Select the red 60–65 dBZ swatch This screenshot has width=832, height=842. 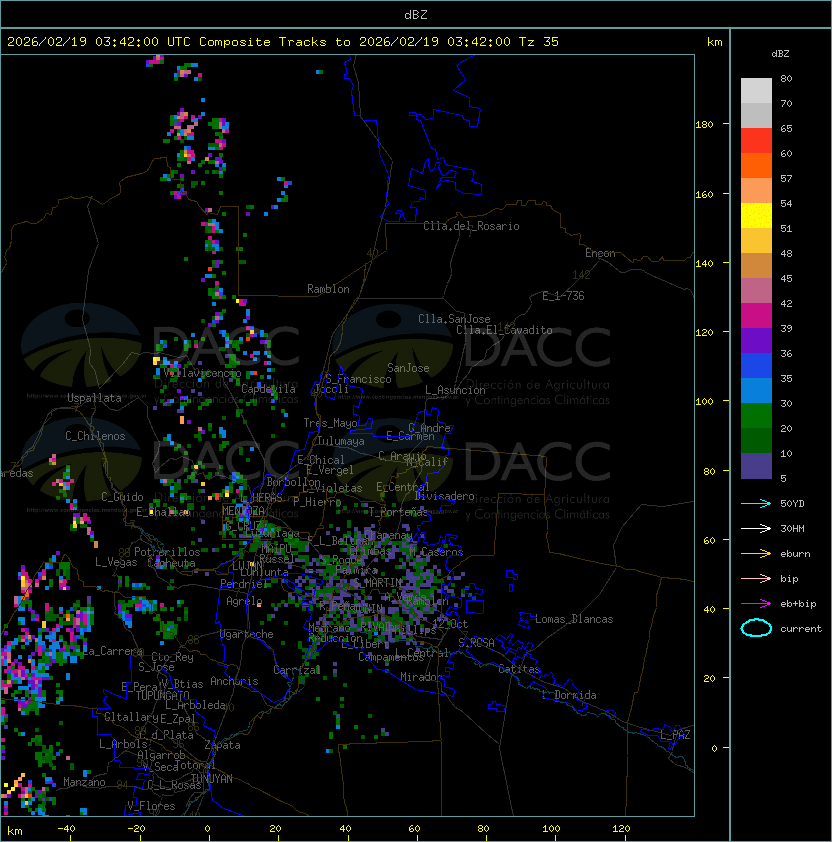pos(756,141)
